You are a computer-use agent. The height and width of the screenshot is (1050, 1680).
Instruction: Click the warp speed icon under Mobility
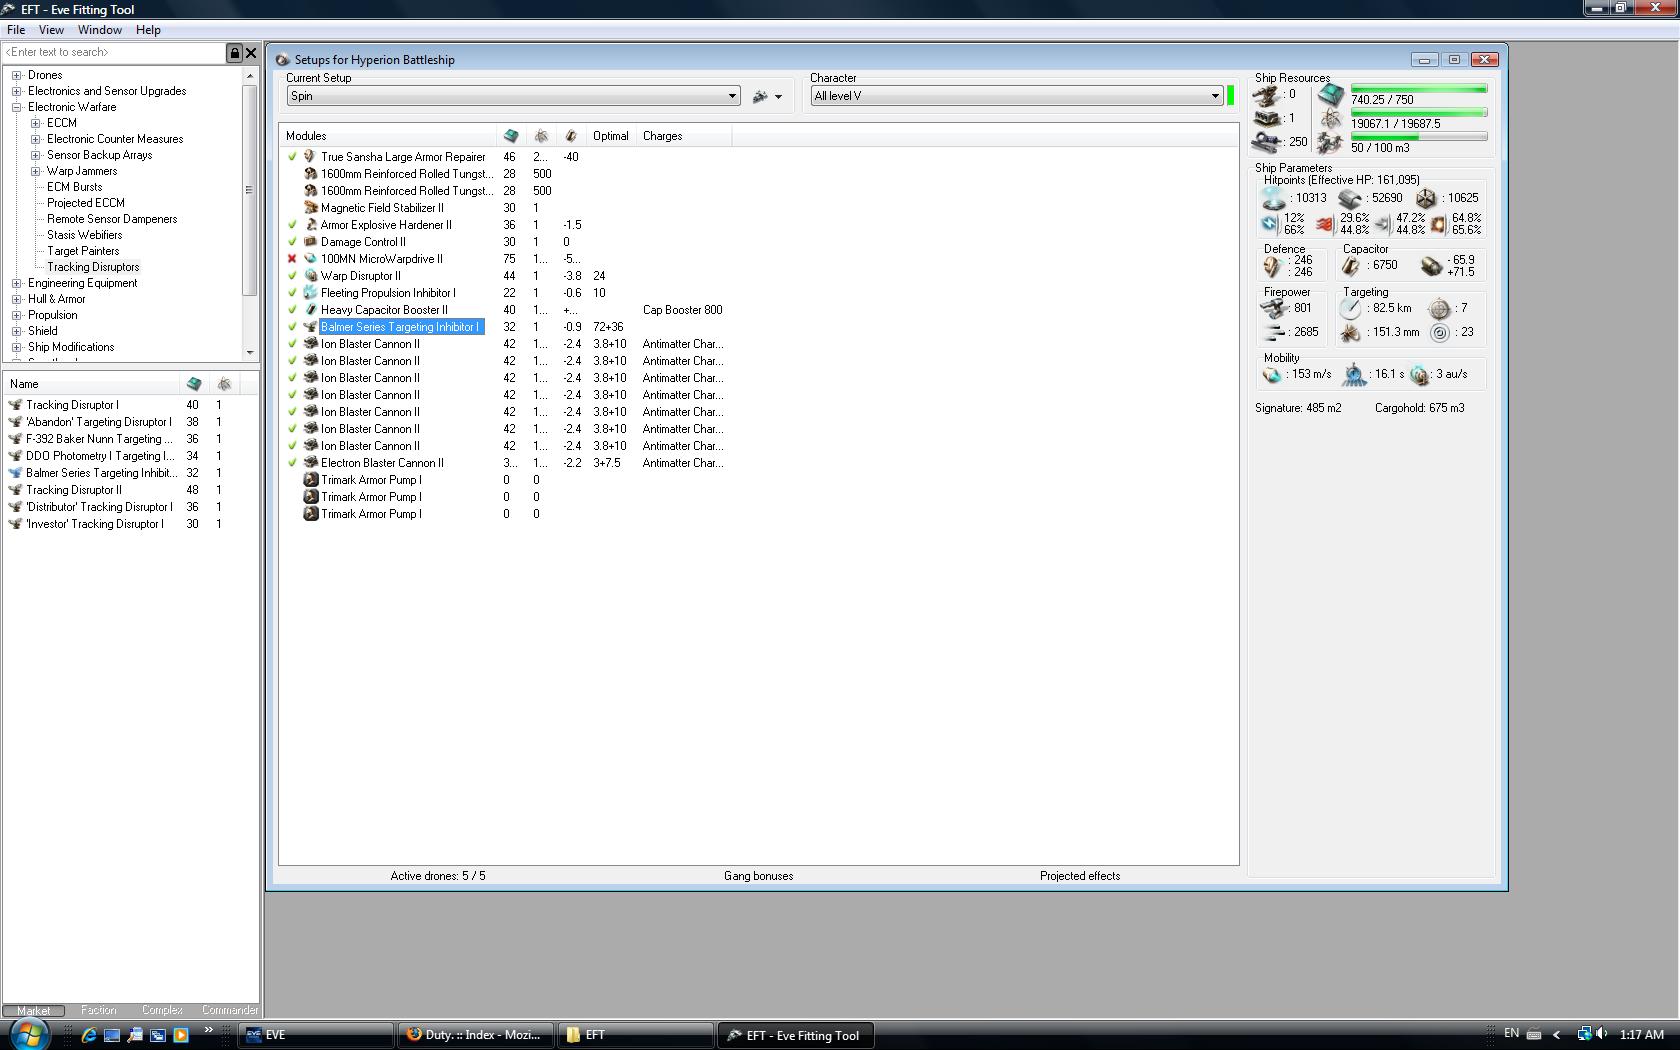point(1420,375)
